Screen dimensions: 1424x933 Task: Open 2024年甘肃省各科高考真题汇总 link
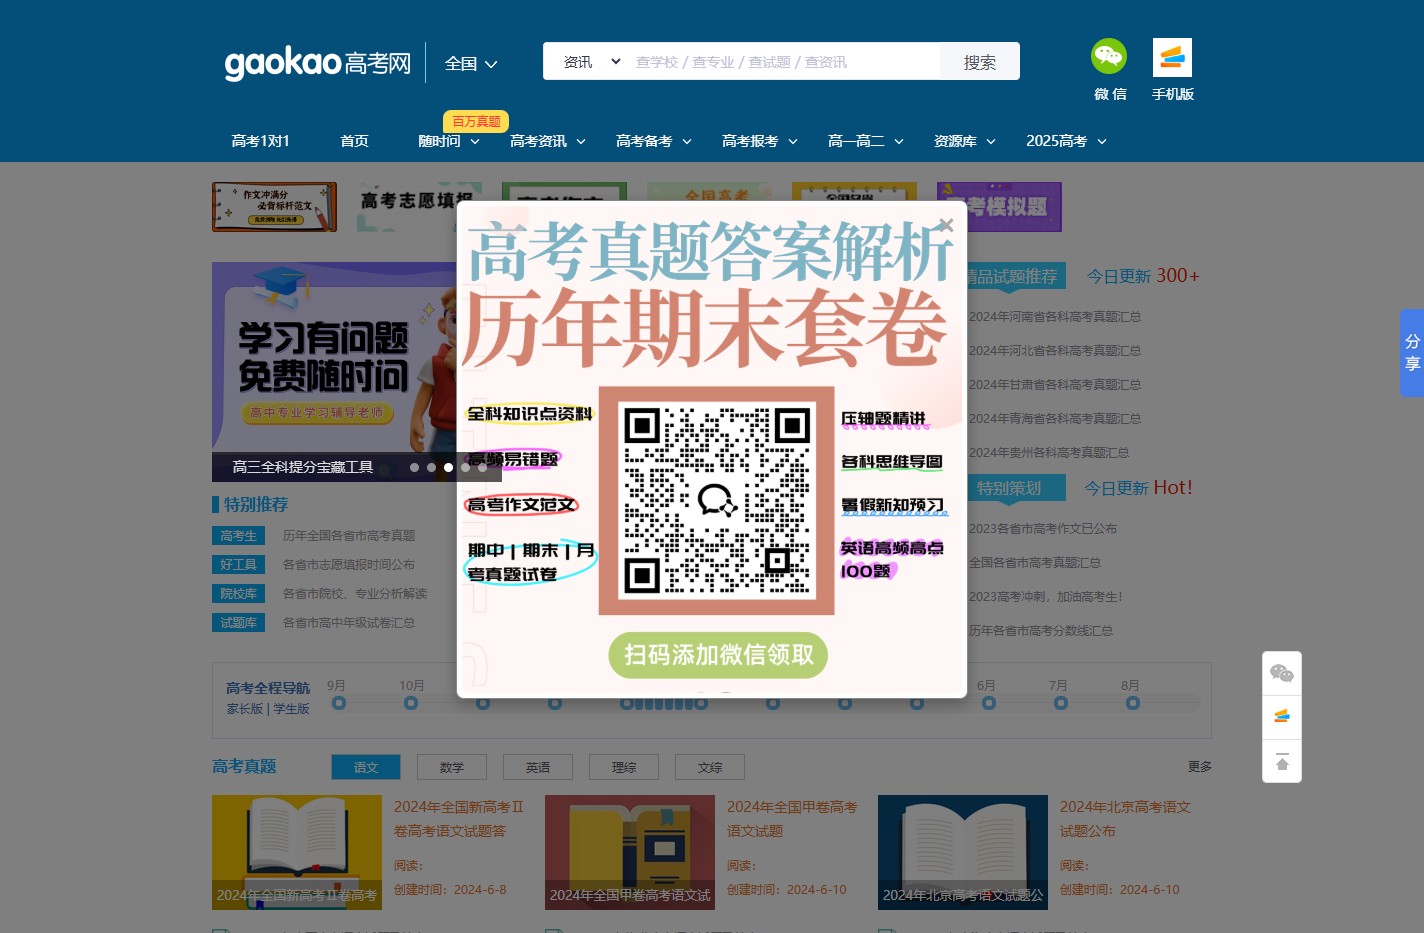click(1055, 385)
